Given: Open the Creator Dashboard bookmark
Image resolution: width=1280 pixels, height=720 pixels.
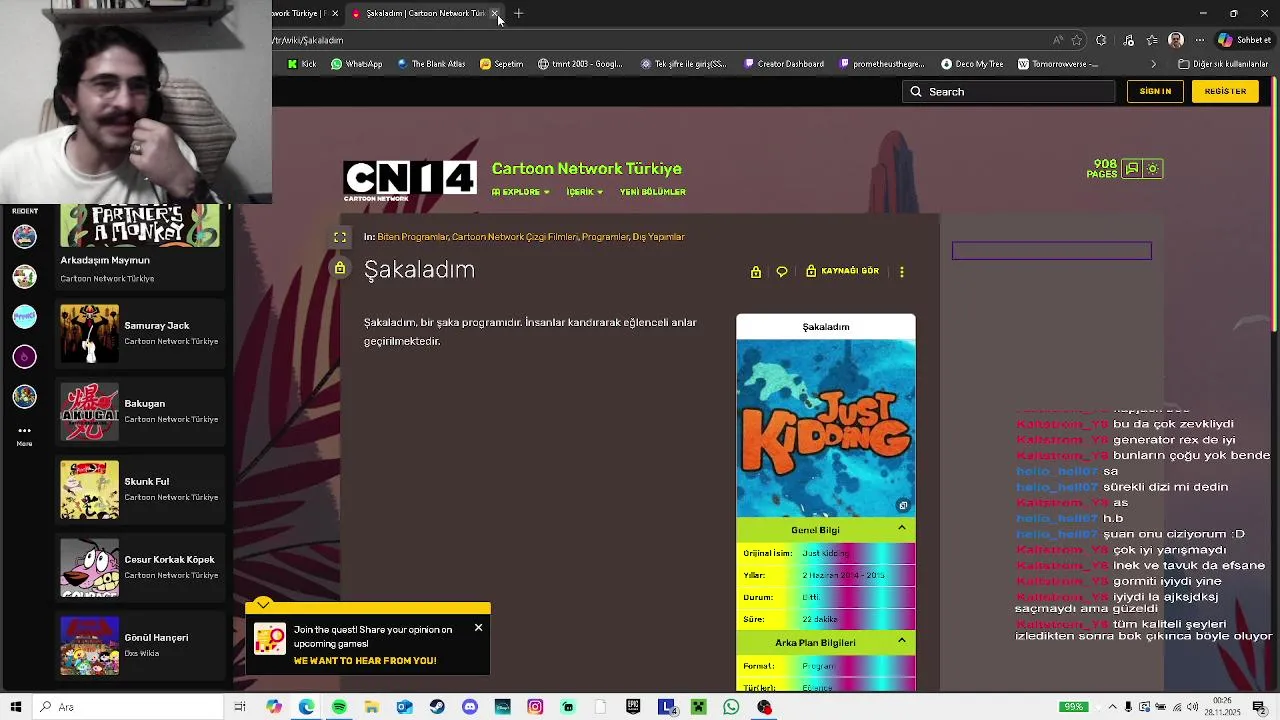Looking at the screenshot, I should click(x=783, y=64).
